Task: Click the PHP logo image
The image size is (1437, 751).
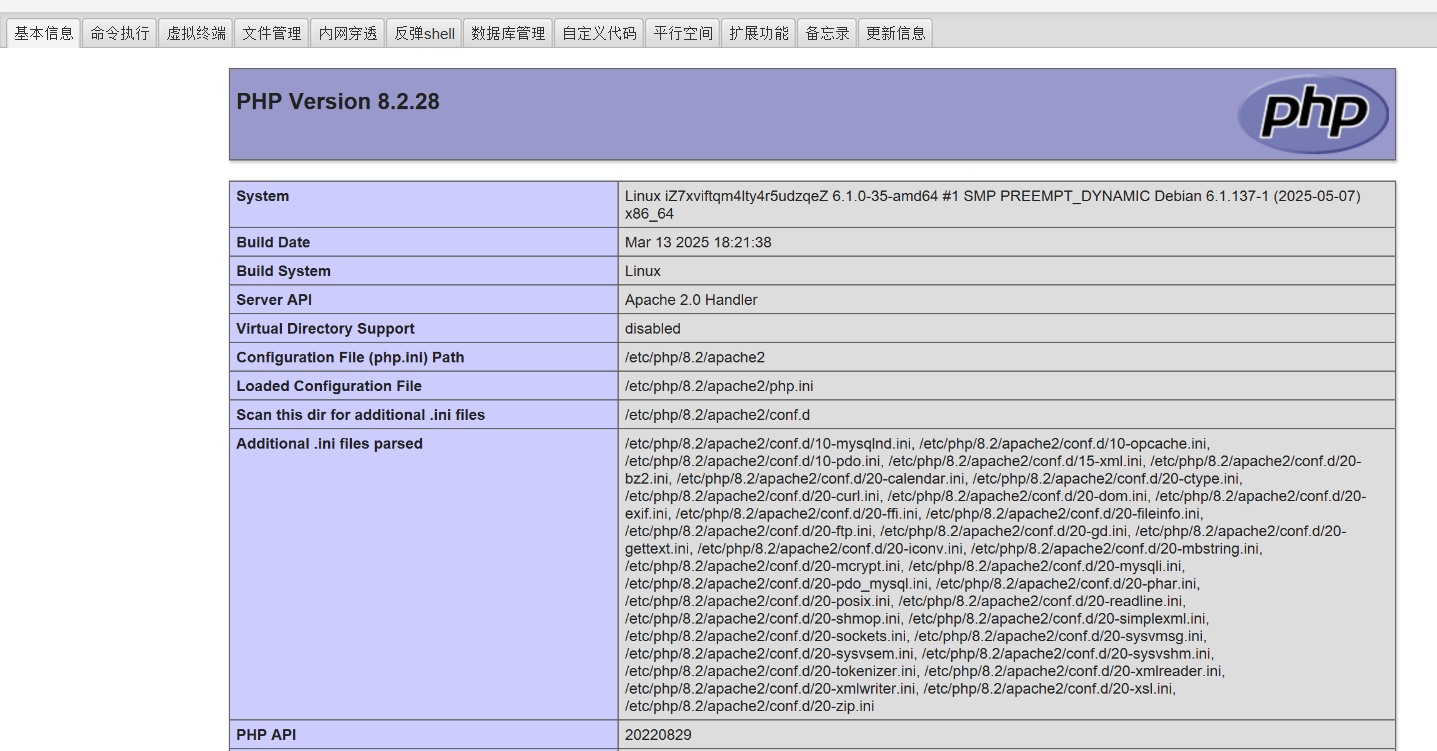Action: pos(1313,114)
